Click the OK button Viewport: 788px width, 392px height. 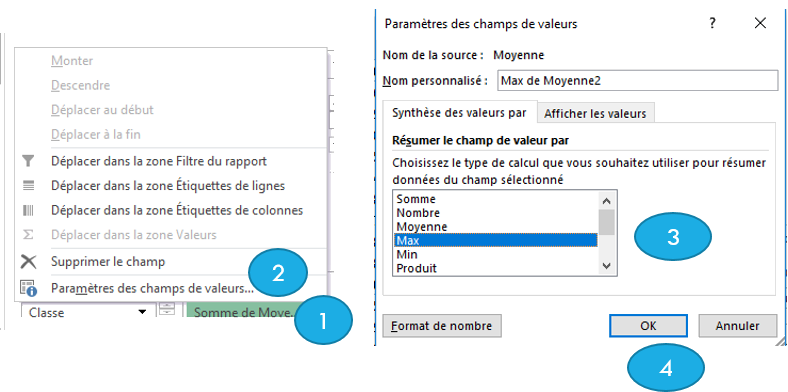pyautogui.click(x=648, y=326)
